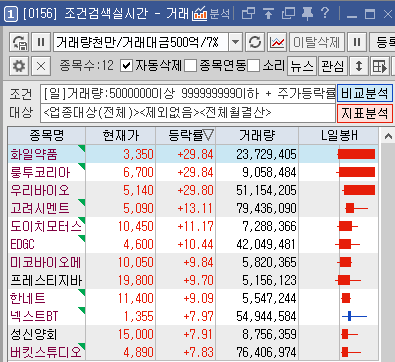The height and width of the screenshot is (362, 395).
Task: Pause real-time search with left pause button
Action: [x=41, y=42]
